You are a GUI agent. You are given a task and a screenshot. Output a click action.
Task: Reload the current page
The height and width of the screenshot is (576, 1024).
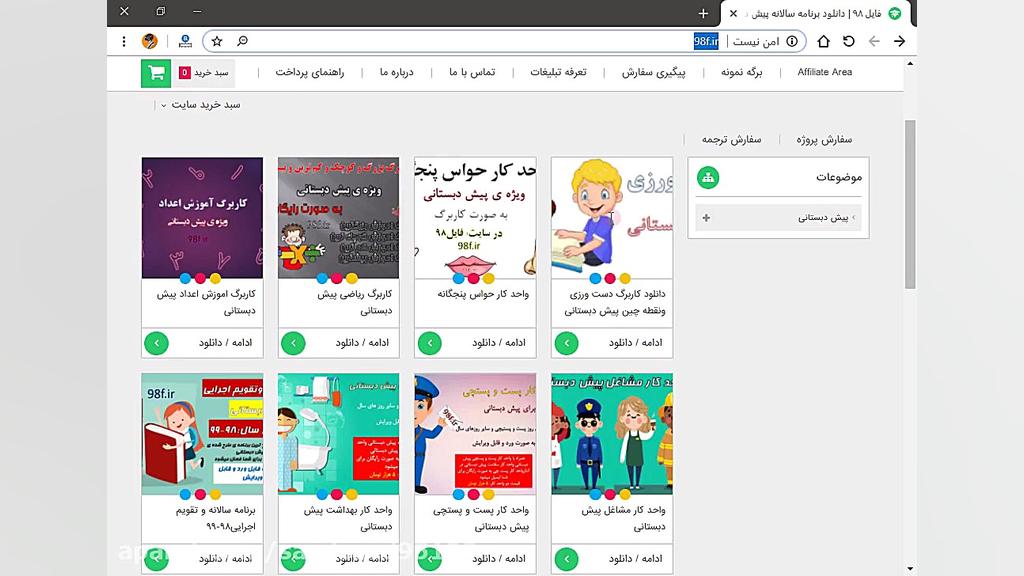tap(849, 42)
